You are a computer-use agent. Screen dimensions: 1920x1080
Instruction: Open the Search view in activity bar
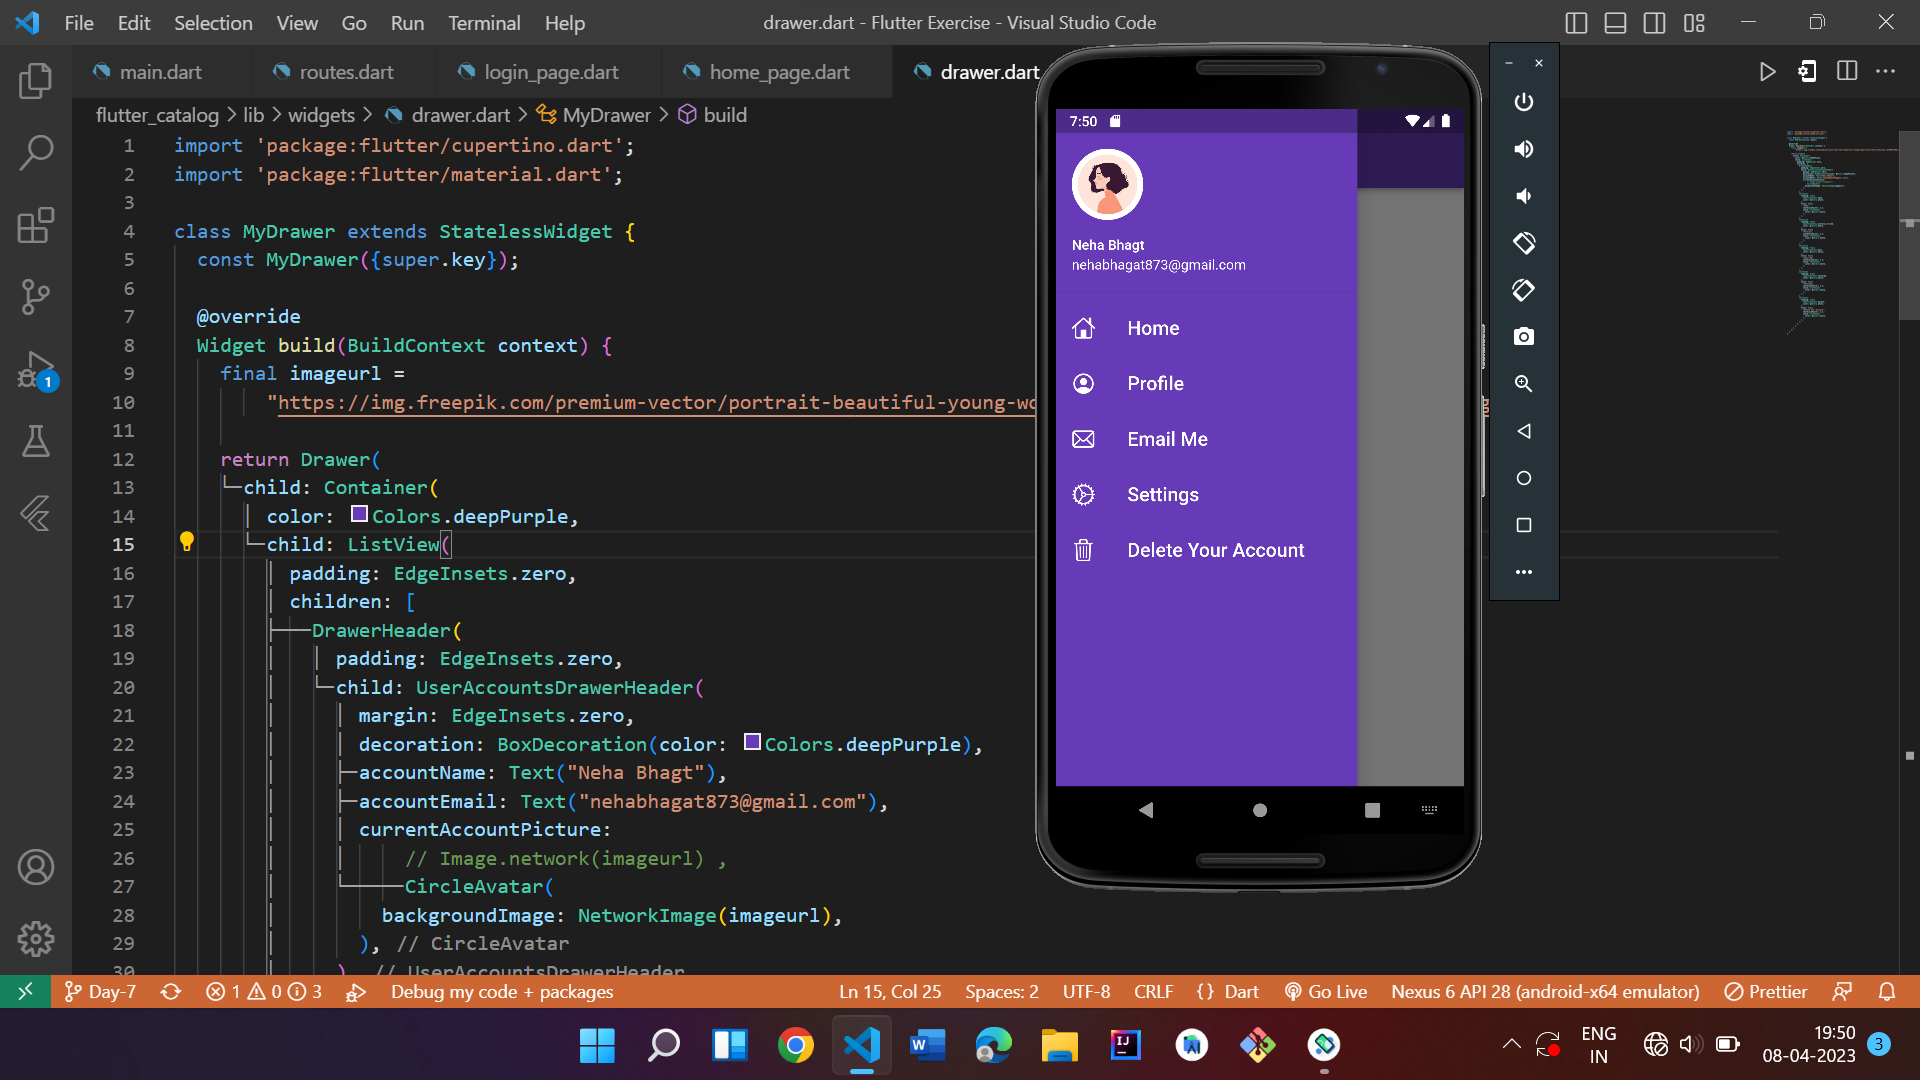click(x=36, y=153)
